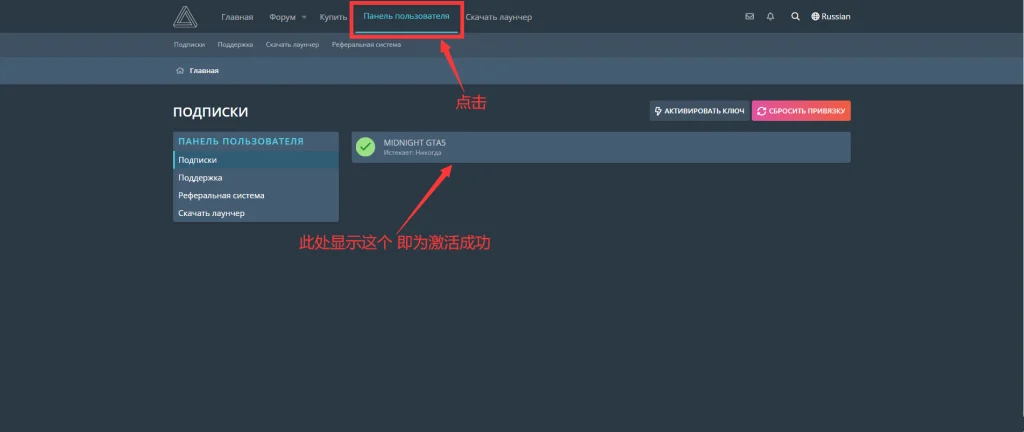Open the messages envelope icon
Screen dimensions: 1024x432
point(750,17)
